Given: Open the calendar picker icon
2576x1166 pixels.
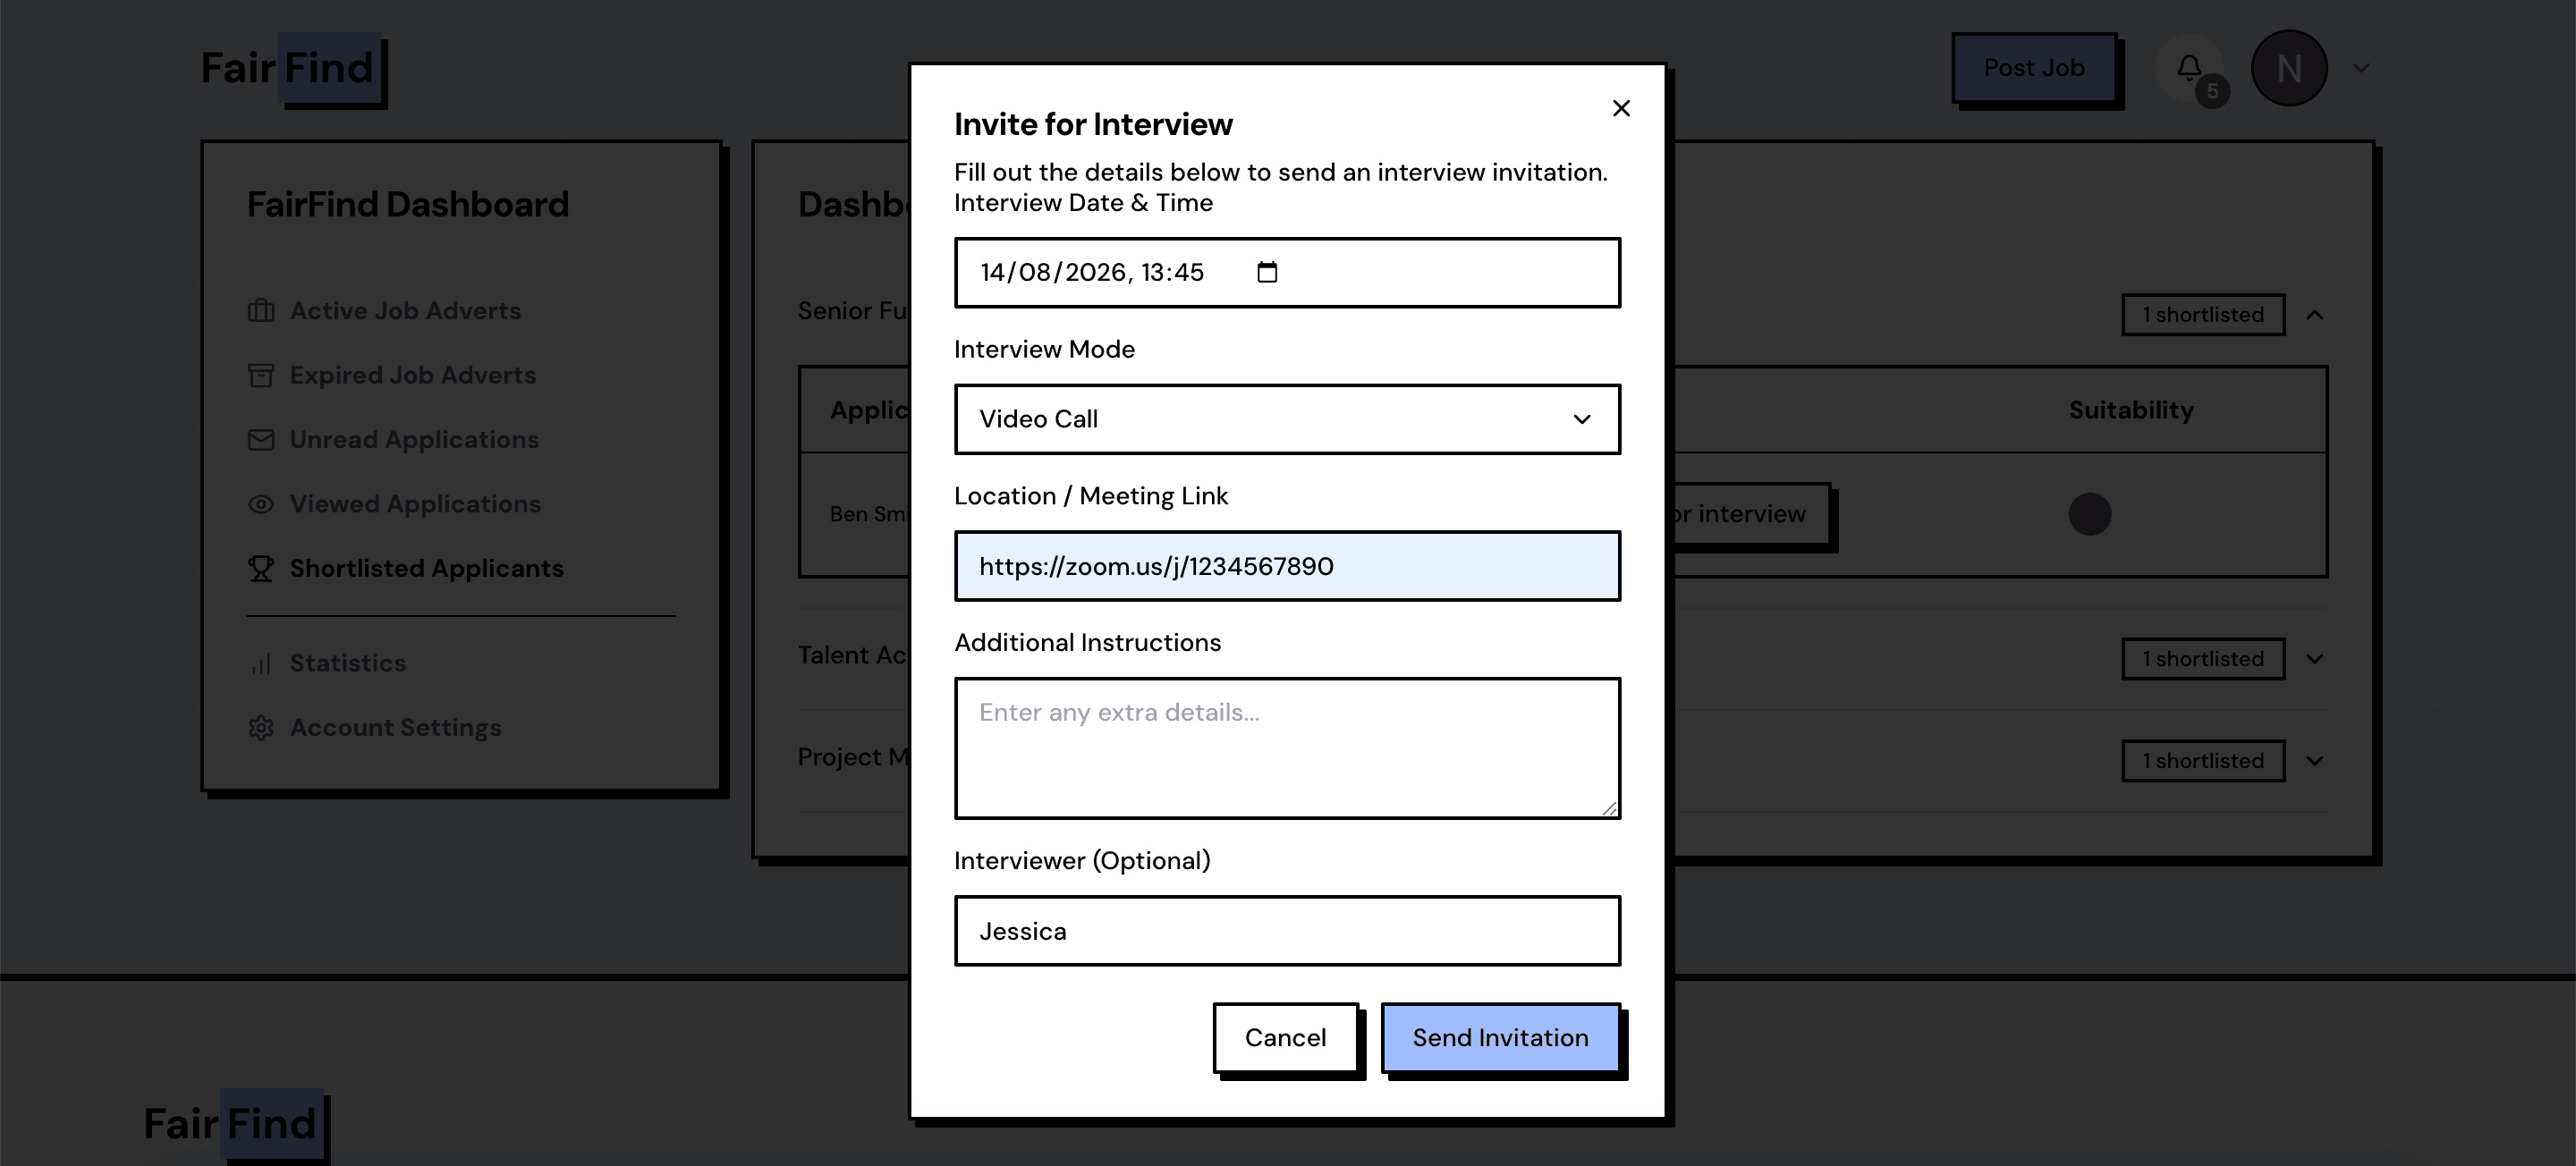Looking at the screenshot, I should [1267, 272].
